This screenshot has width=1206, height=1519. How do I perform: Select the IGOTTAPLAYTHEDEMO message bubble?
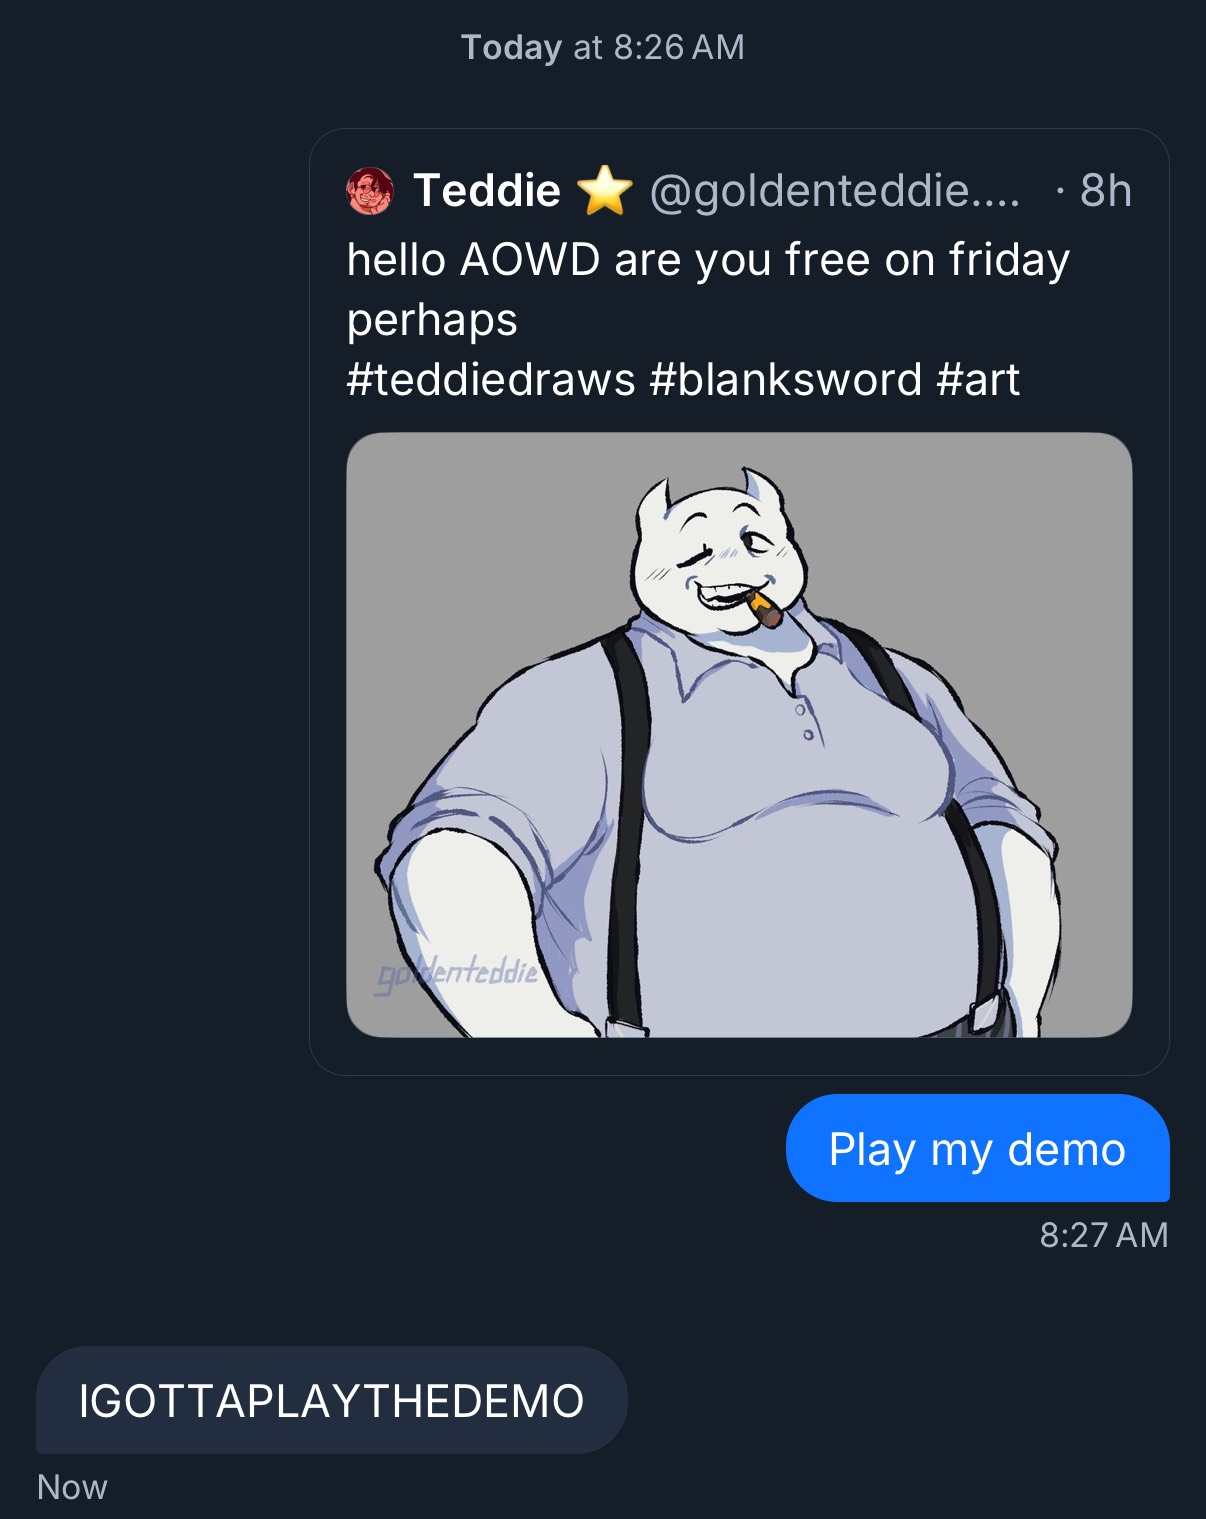(331, 1400)
